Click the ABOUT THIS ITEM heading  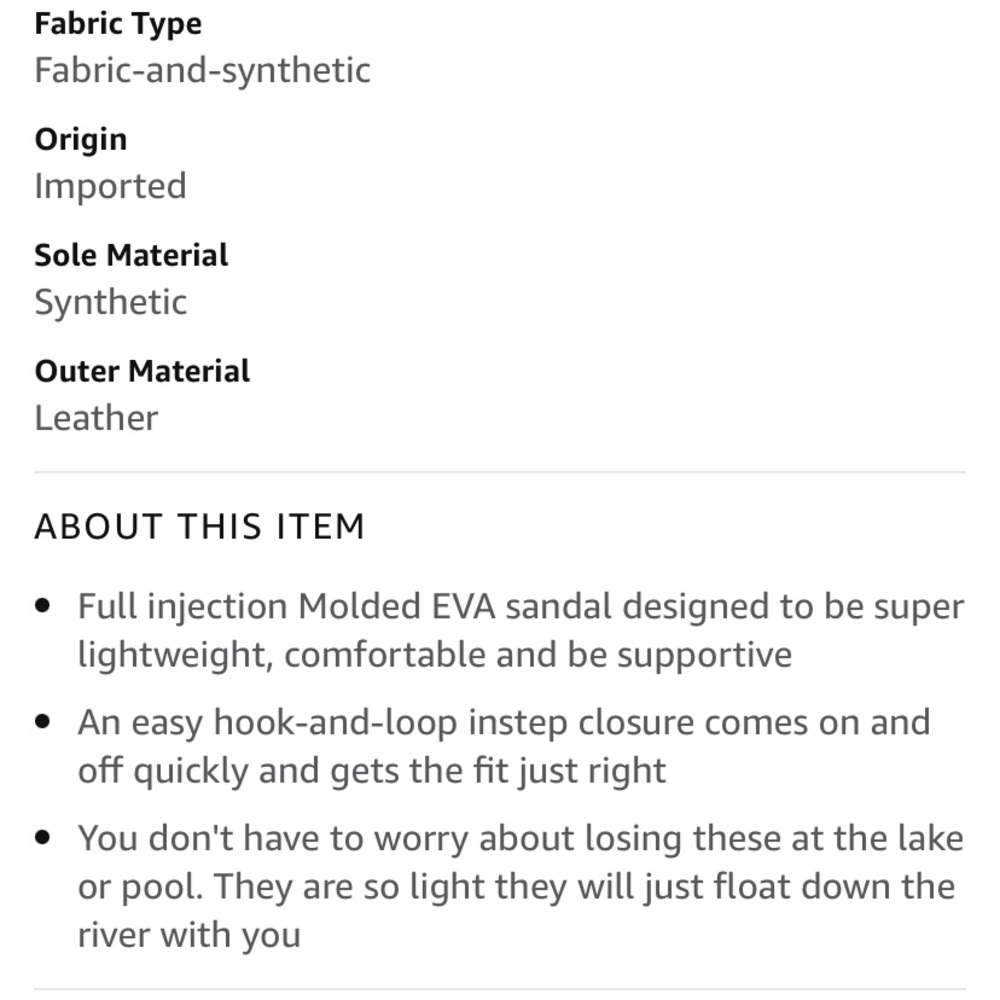coord(199,526)
